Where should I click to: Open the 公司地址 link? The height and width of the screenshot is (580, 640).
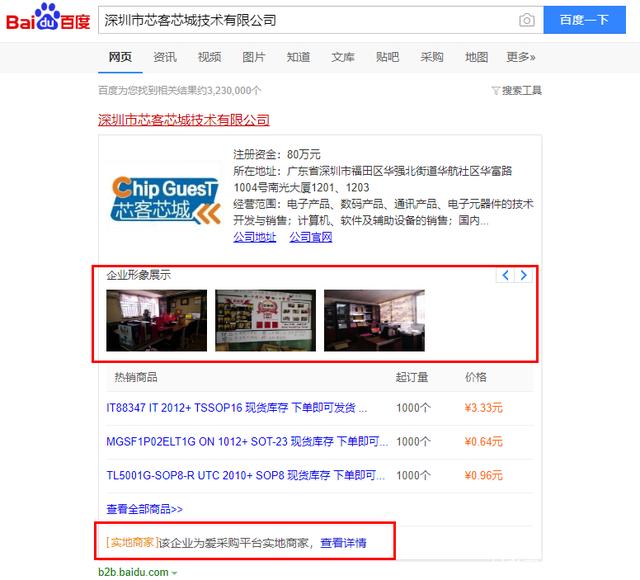point(255,237)
